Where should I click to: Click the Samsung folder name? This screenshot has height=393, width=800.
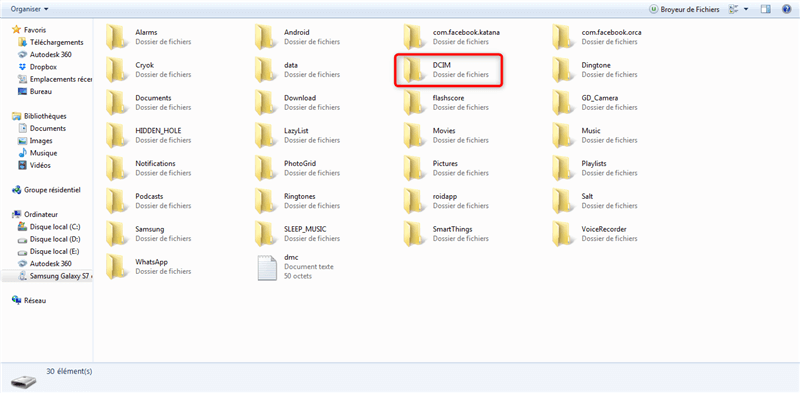149,229
